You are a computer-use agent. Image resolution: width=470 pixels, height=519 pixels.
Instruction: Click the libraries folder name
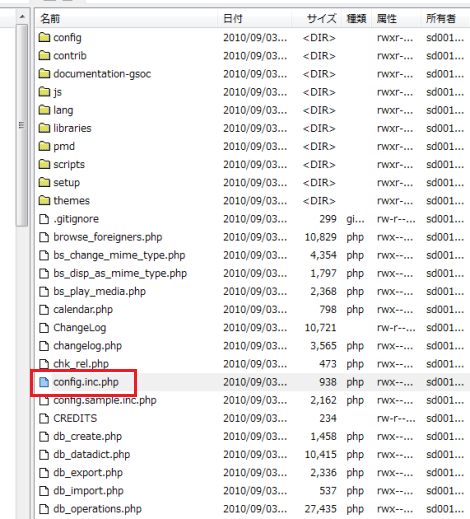72,128
